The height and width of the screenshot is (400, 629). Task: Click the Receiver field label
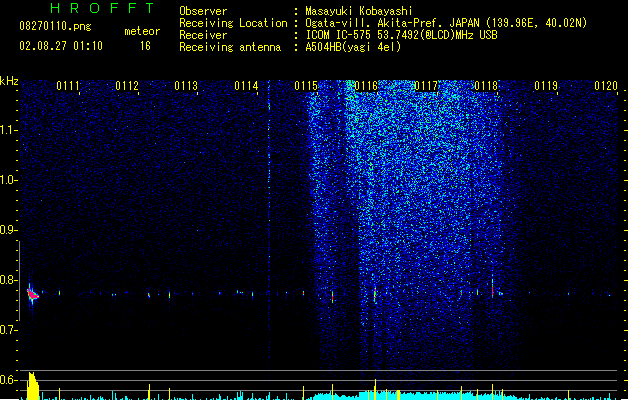click(x=203, y=35)
